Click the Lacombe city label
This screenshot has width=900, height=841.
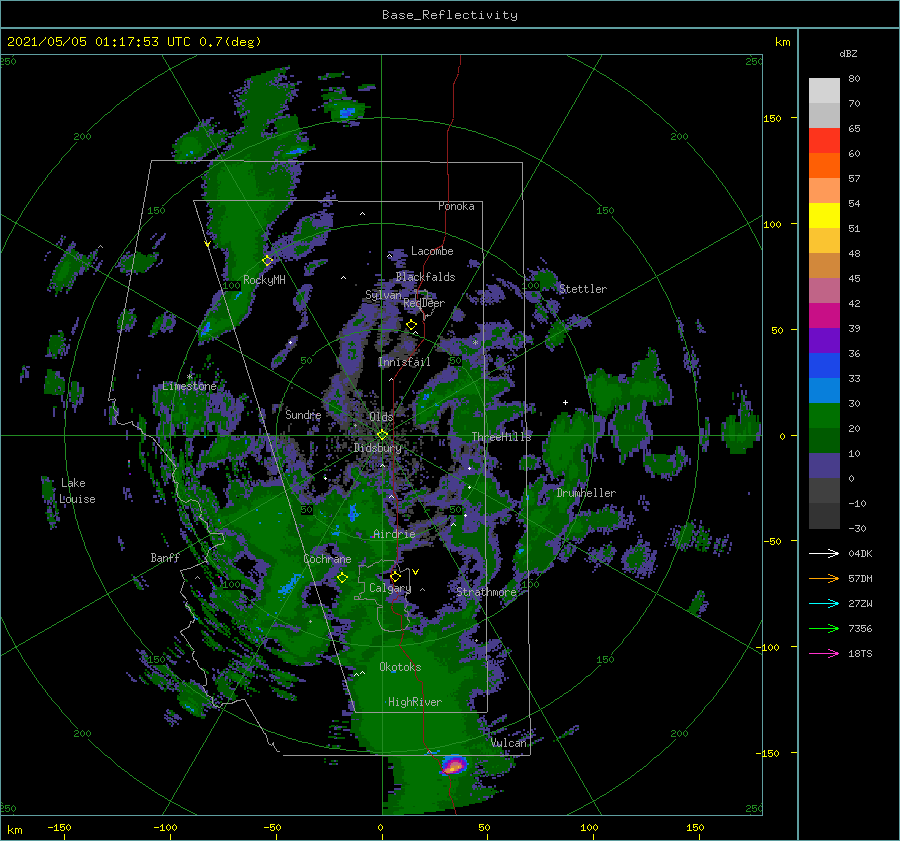(432, 251)
